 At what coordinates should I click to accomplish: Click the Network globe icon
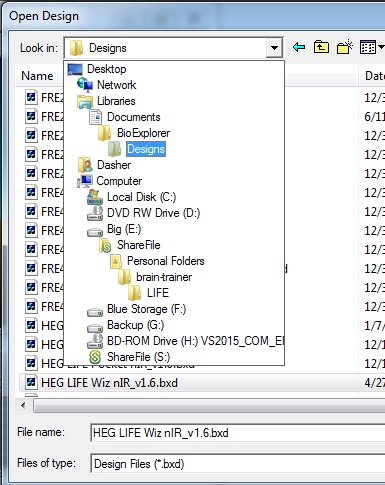click(x=85, y=85)
